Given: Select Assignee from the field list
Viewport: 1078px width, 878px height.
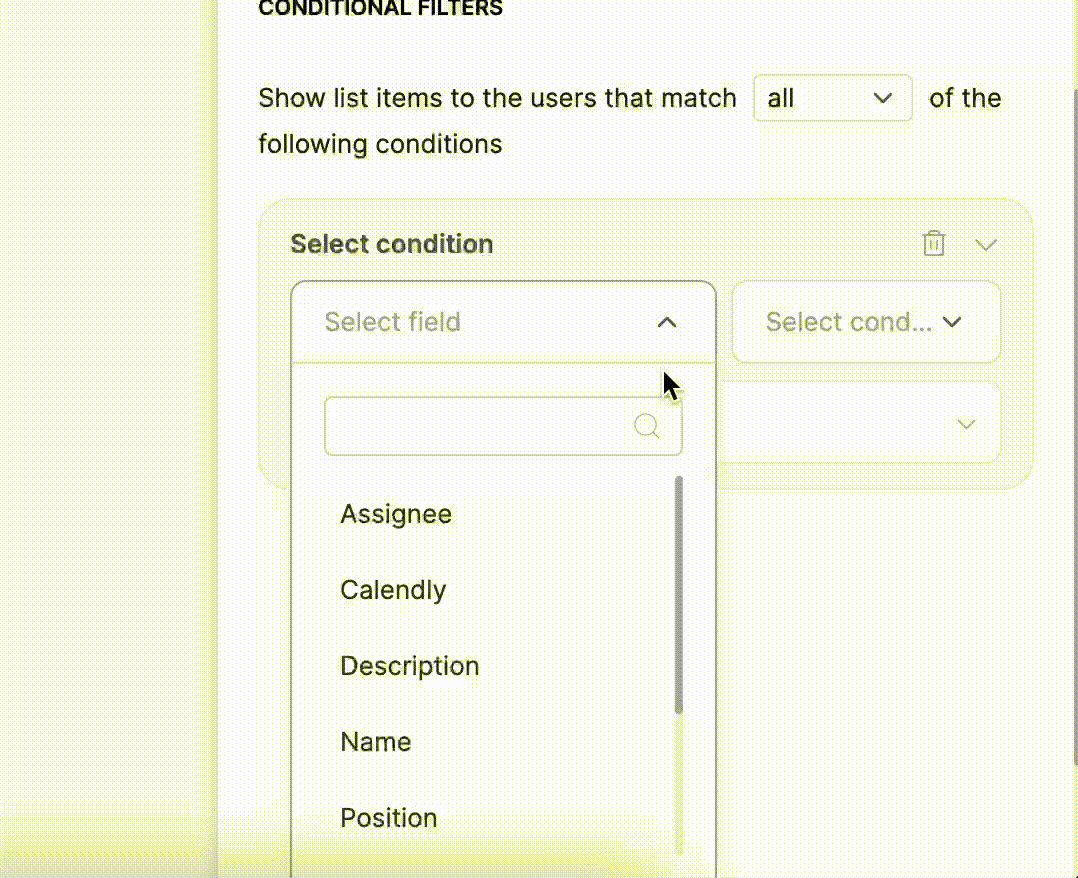Looking at the screenshot, I should 396,513.
